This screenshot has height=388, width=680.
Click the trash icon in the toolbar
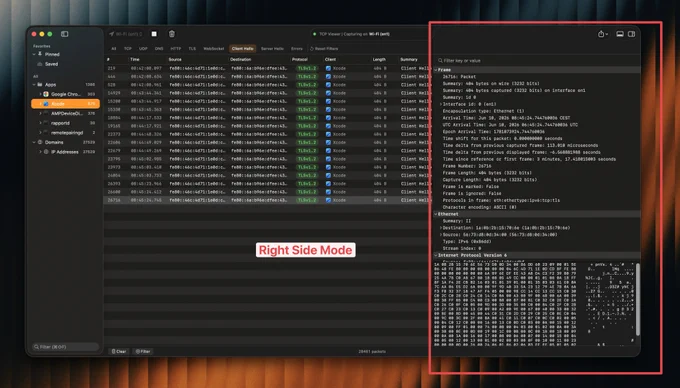pos(172,34)
